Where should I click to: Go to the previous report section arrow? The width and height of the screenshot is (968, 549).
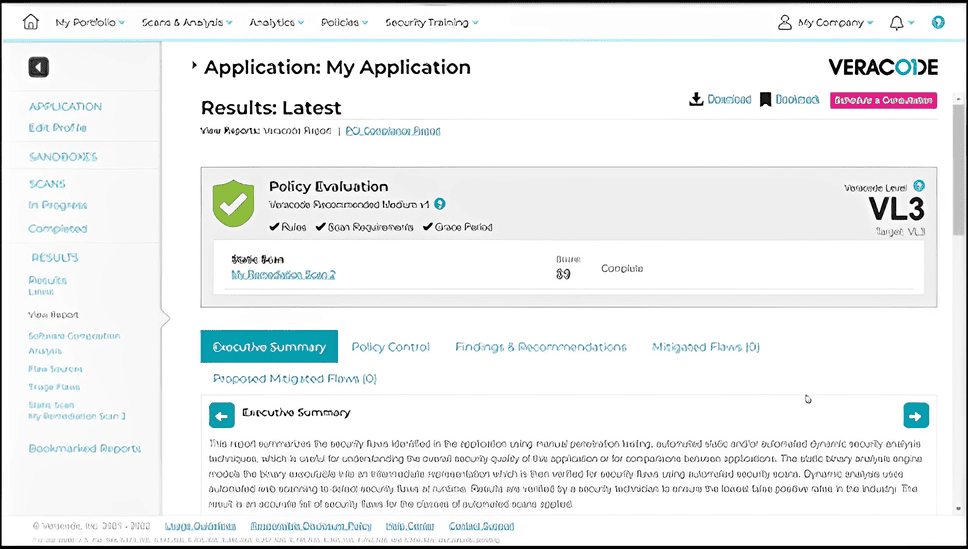pos(221,414)
